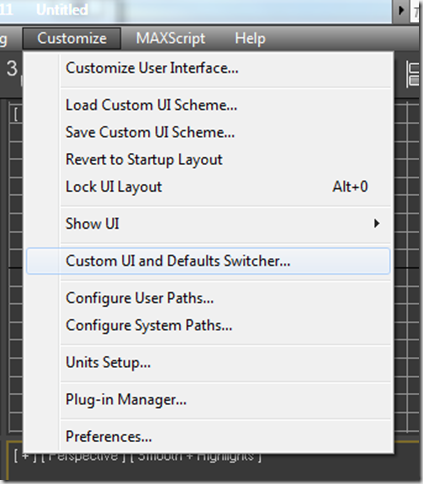
Task: Open the Help menu
Action: (250, 38)
